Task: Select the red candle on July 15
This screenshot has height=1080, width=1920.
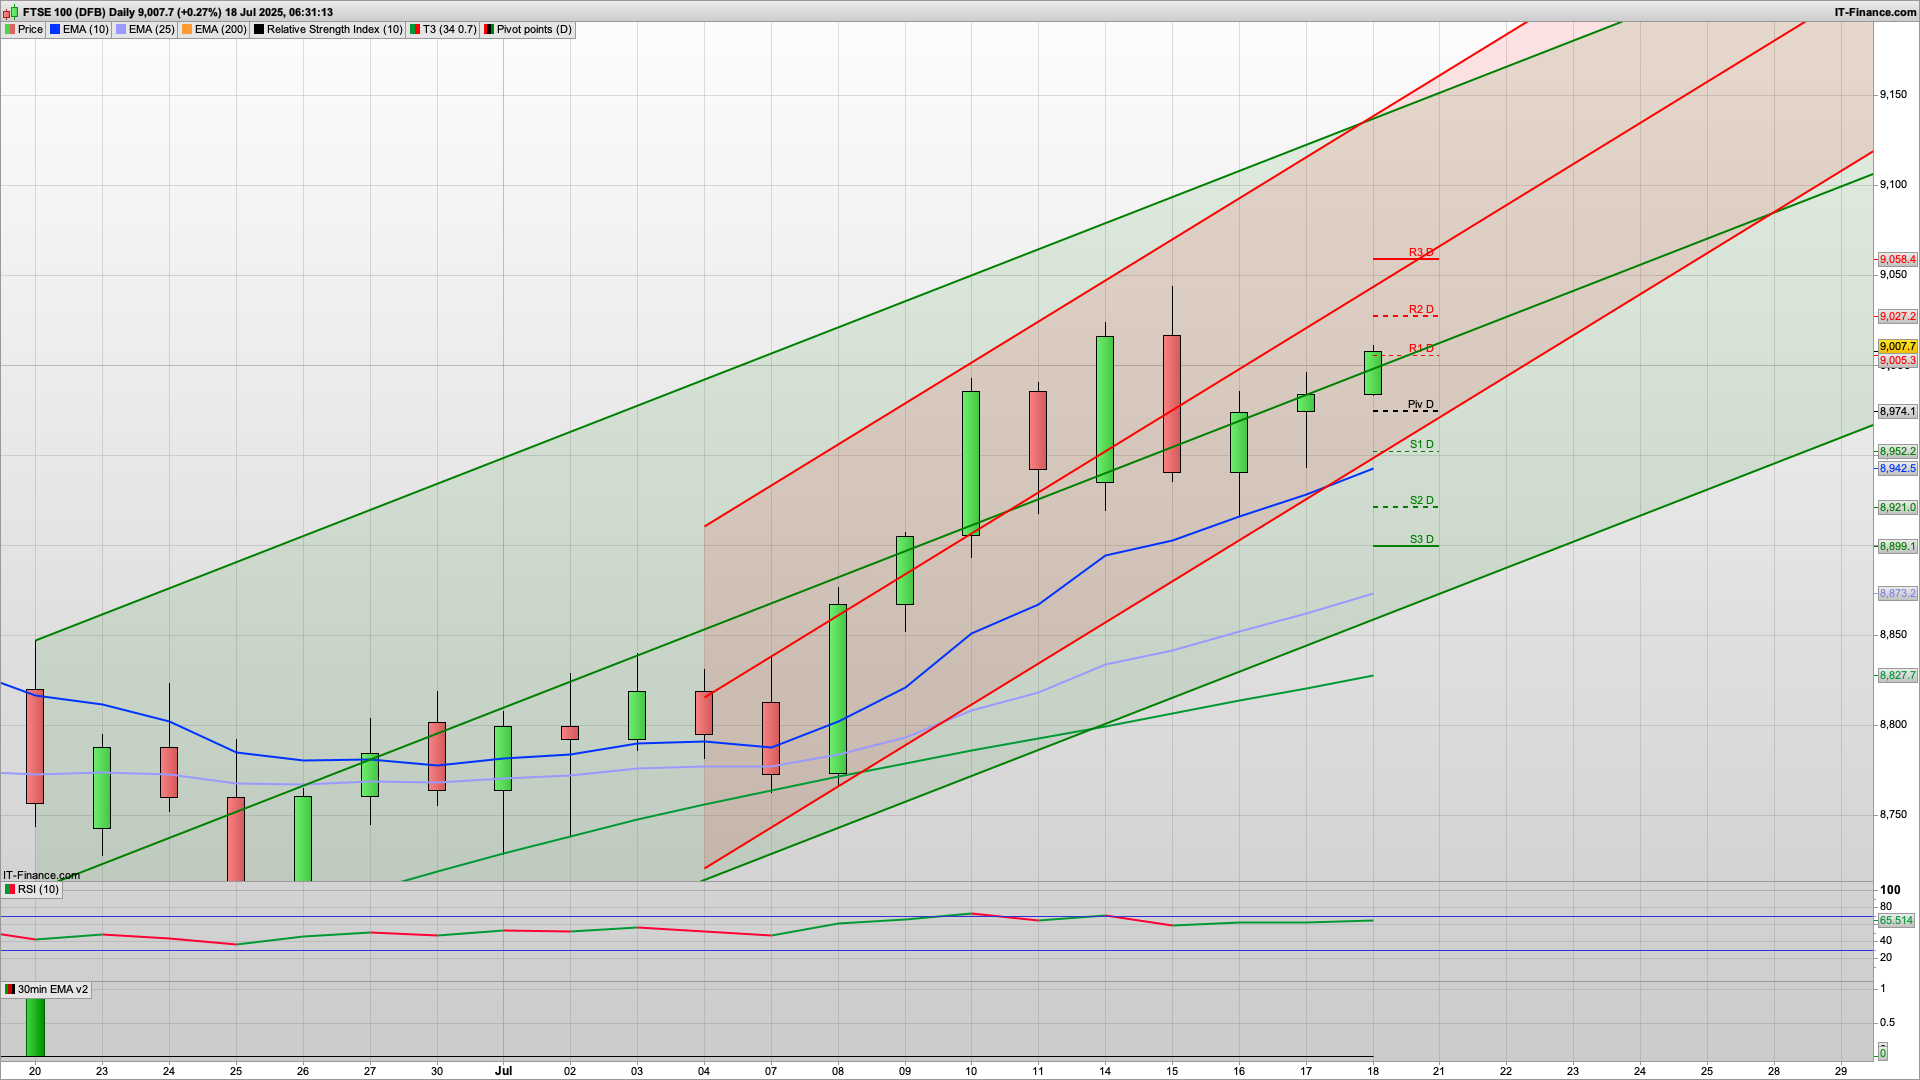Action: tap(1172, 404)
